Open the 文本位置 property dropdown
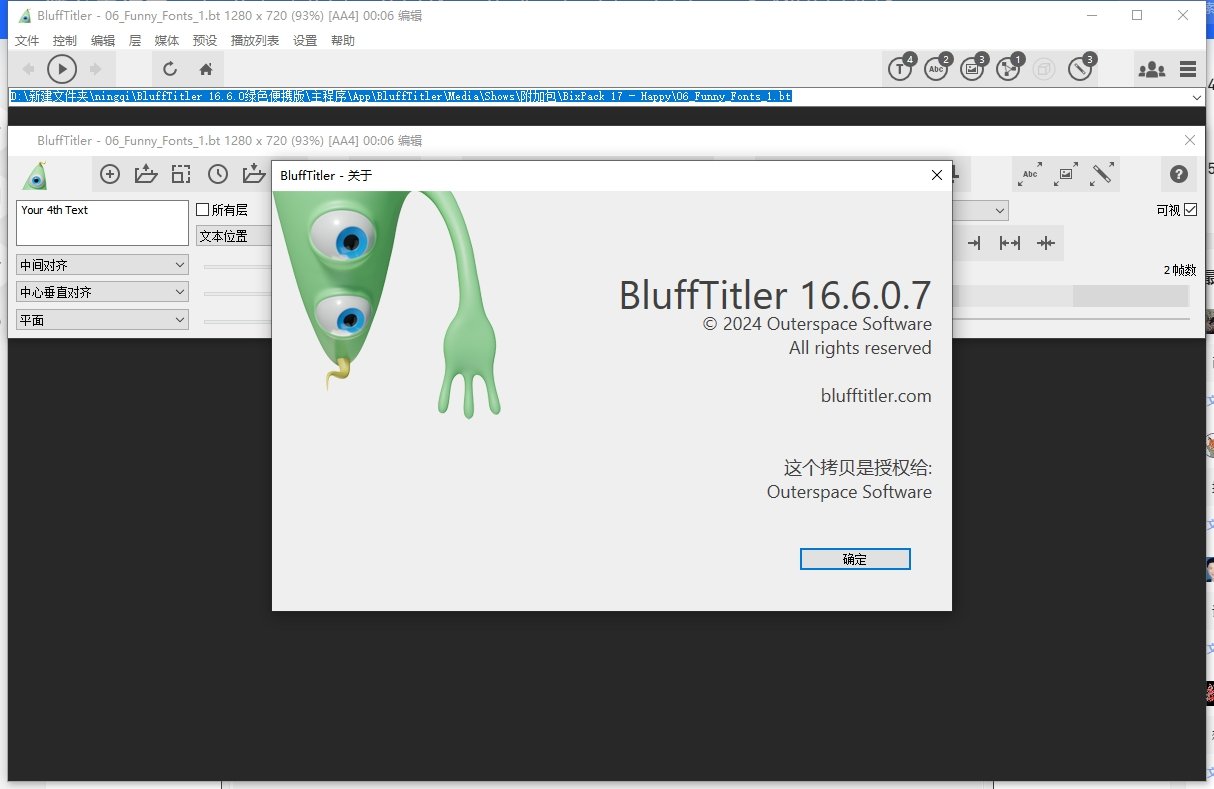The image size is (1214, 789). (234, 236)
